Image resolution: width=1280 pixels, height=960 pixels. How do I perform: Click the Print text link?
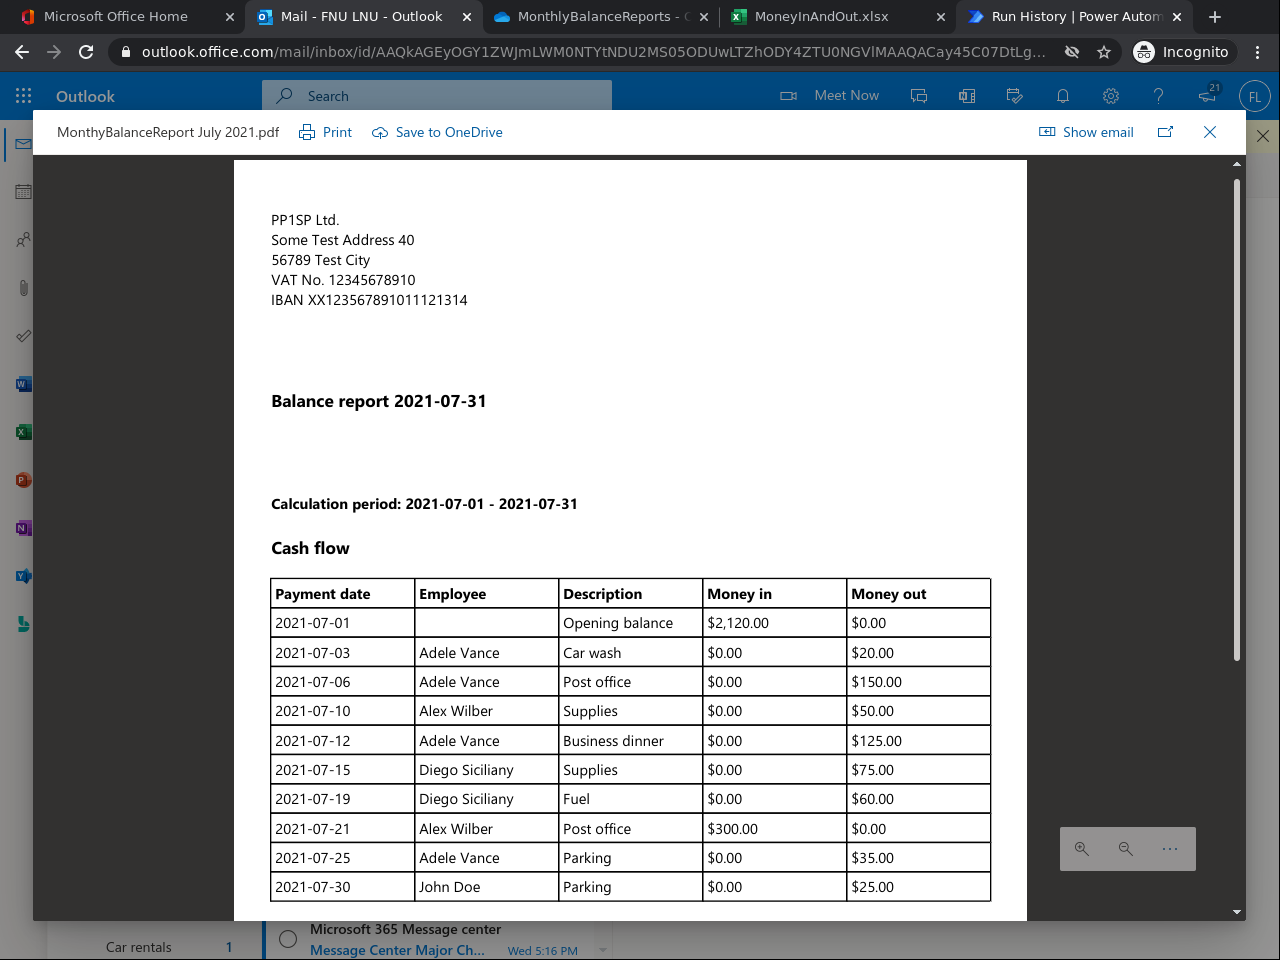pyautogui.click(x=337, y=133)
